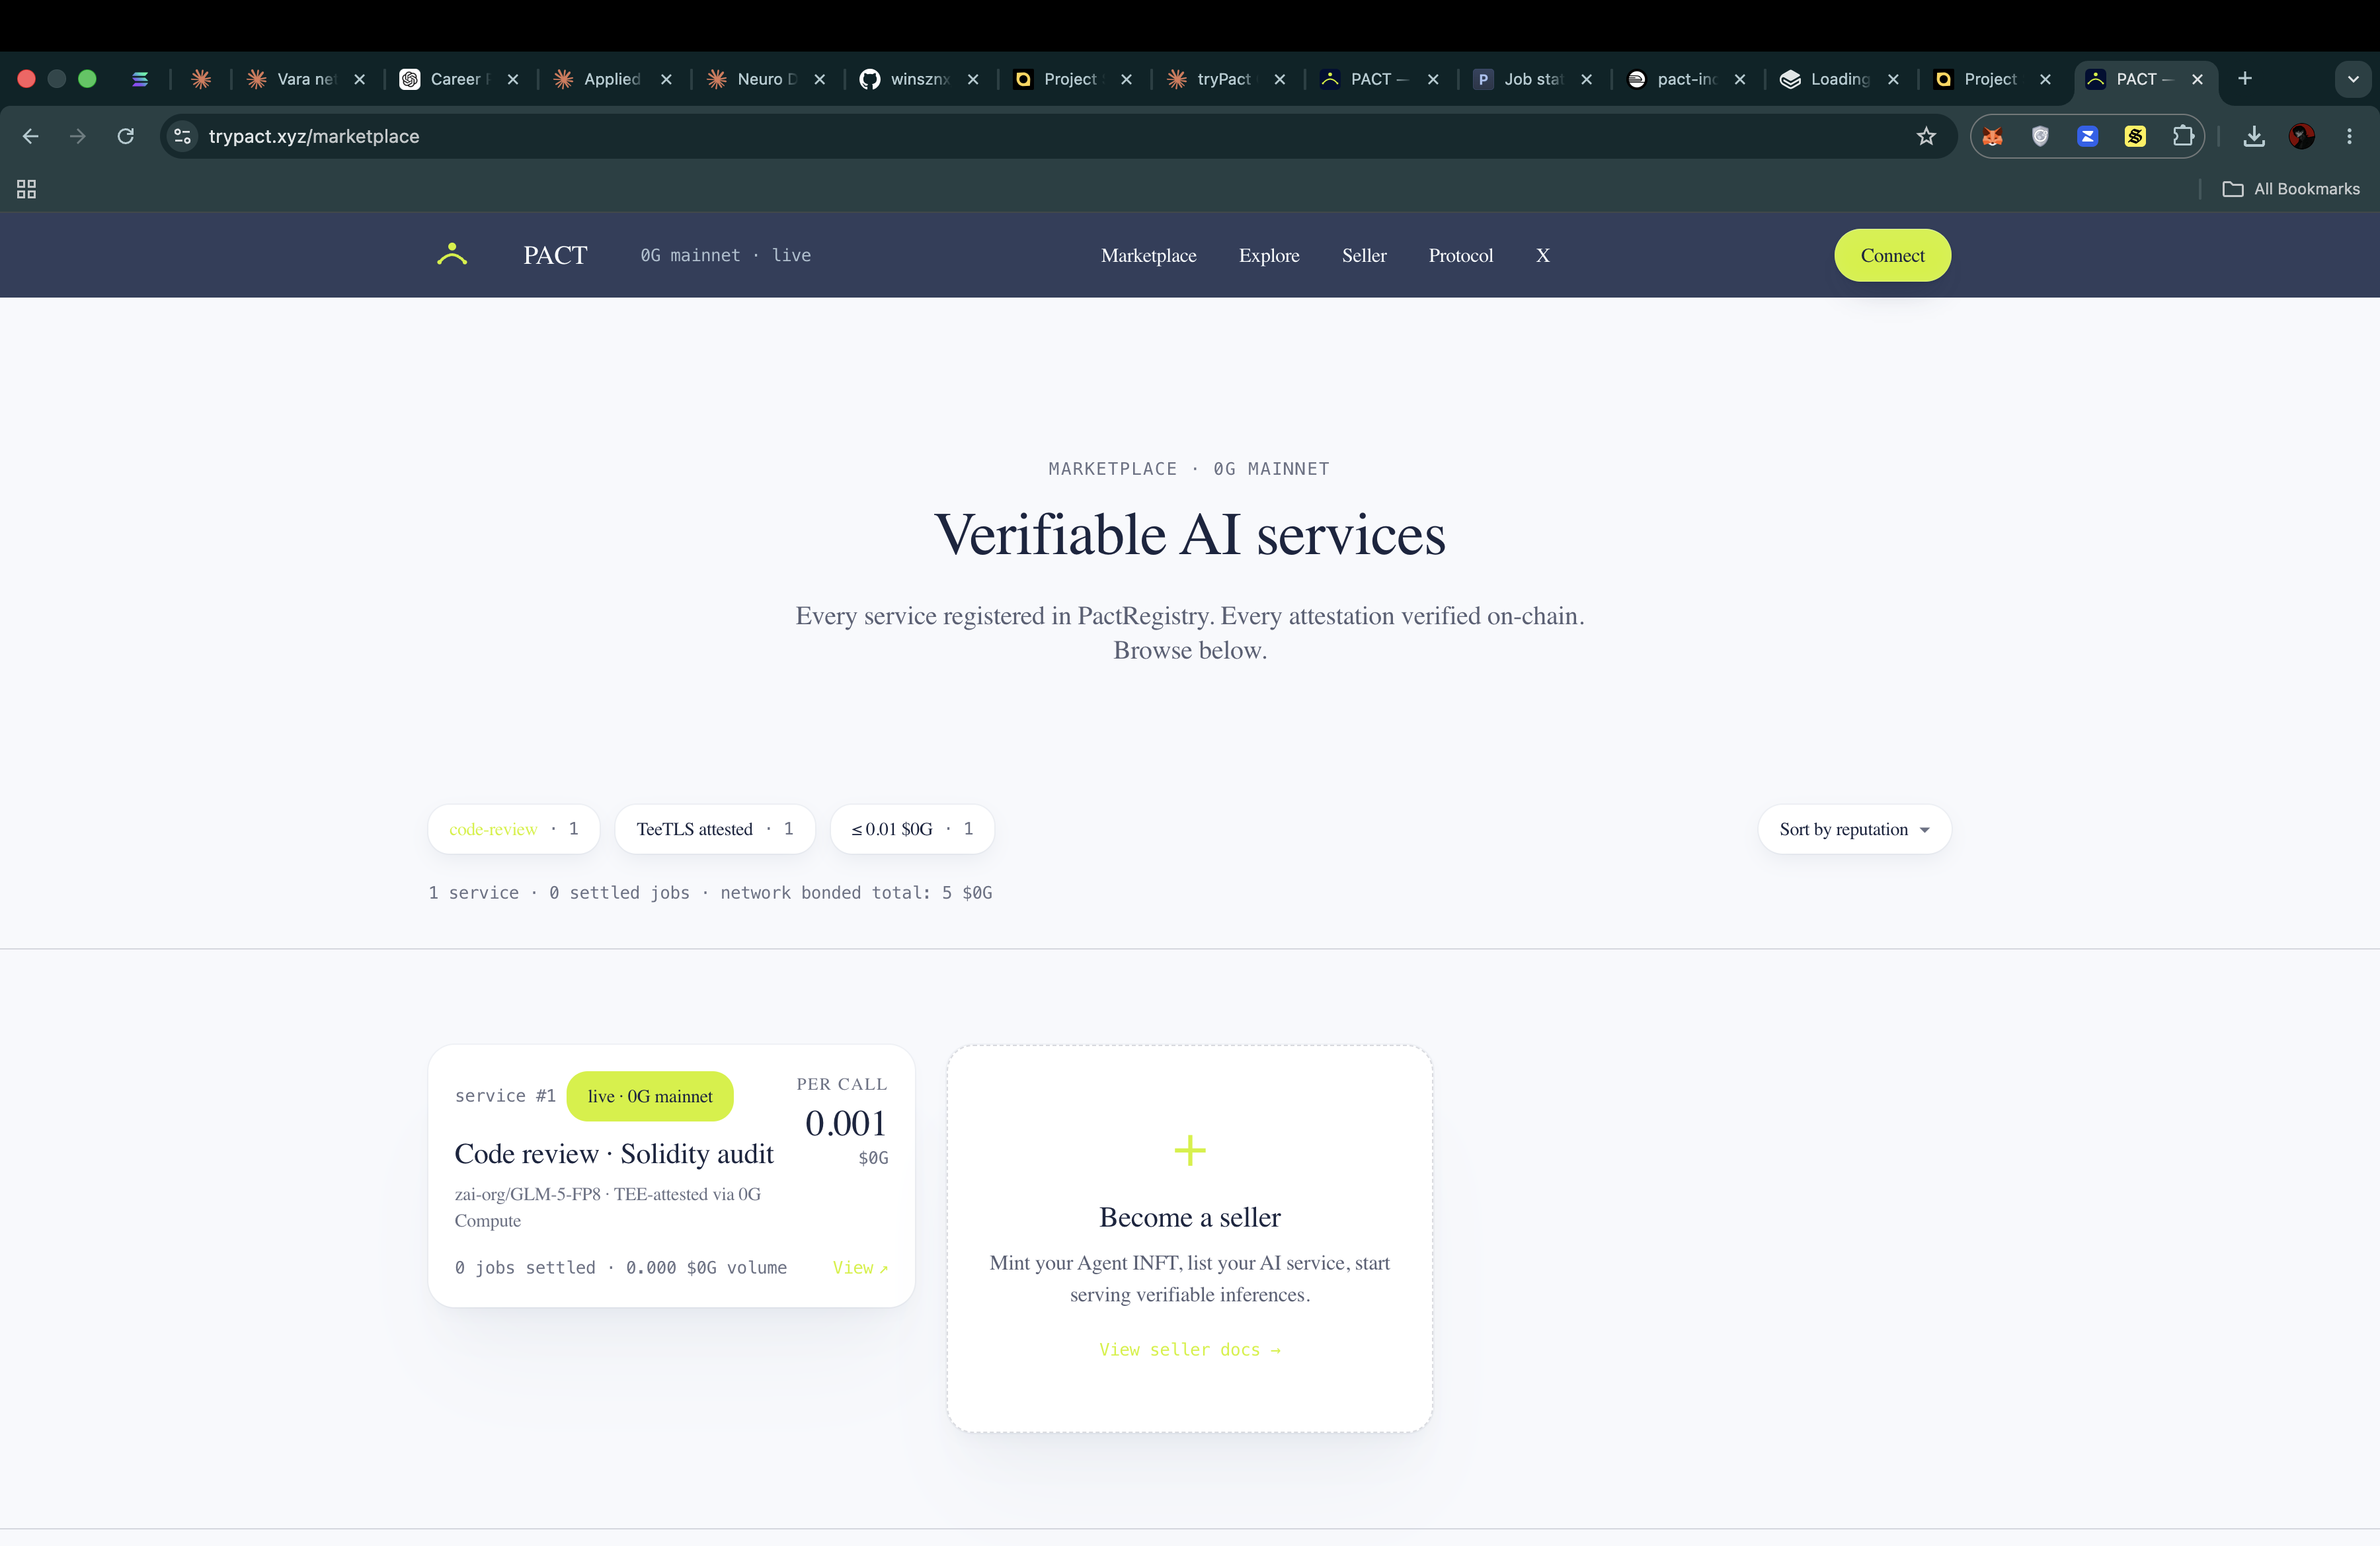The height and width of the screenshot is (1546, 2380).
Task: Show browser downloads
Action: click(2254, 136)
